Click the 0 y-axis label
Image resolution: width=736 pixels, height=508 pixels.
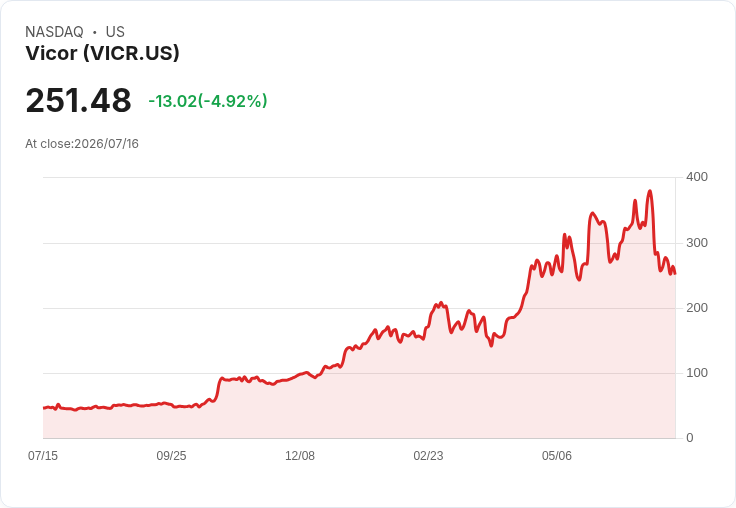tap(690, 438)
